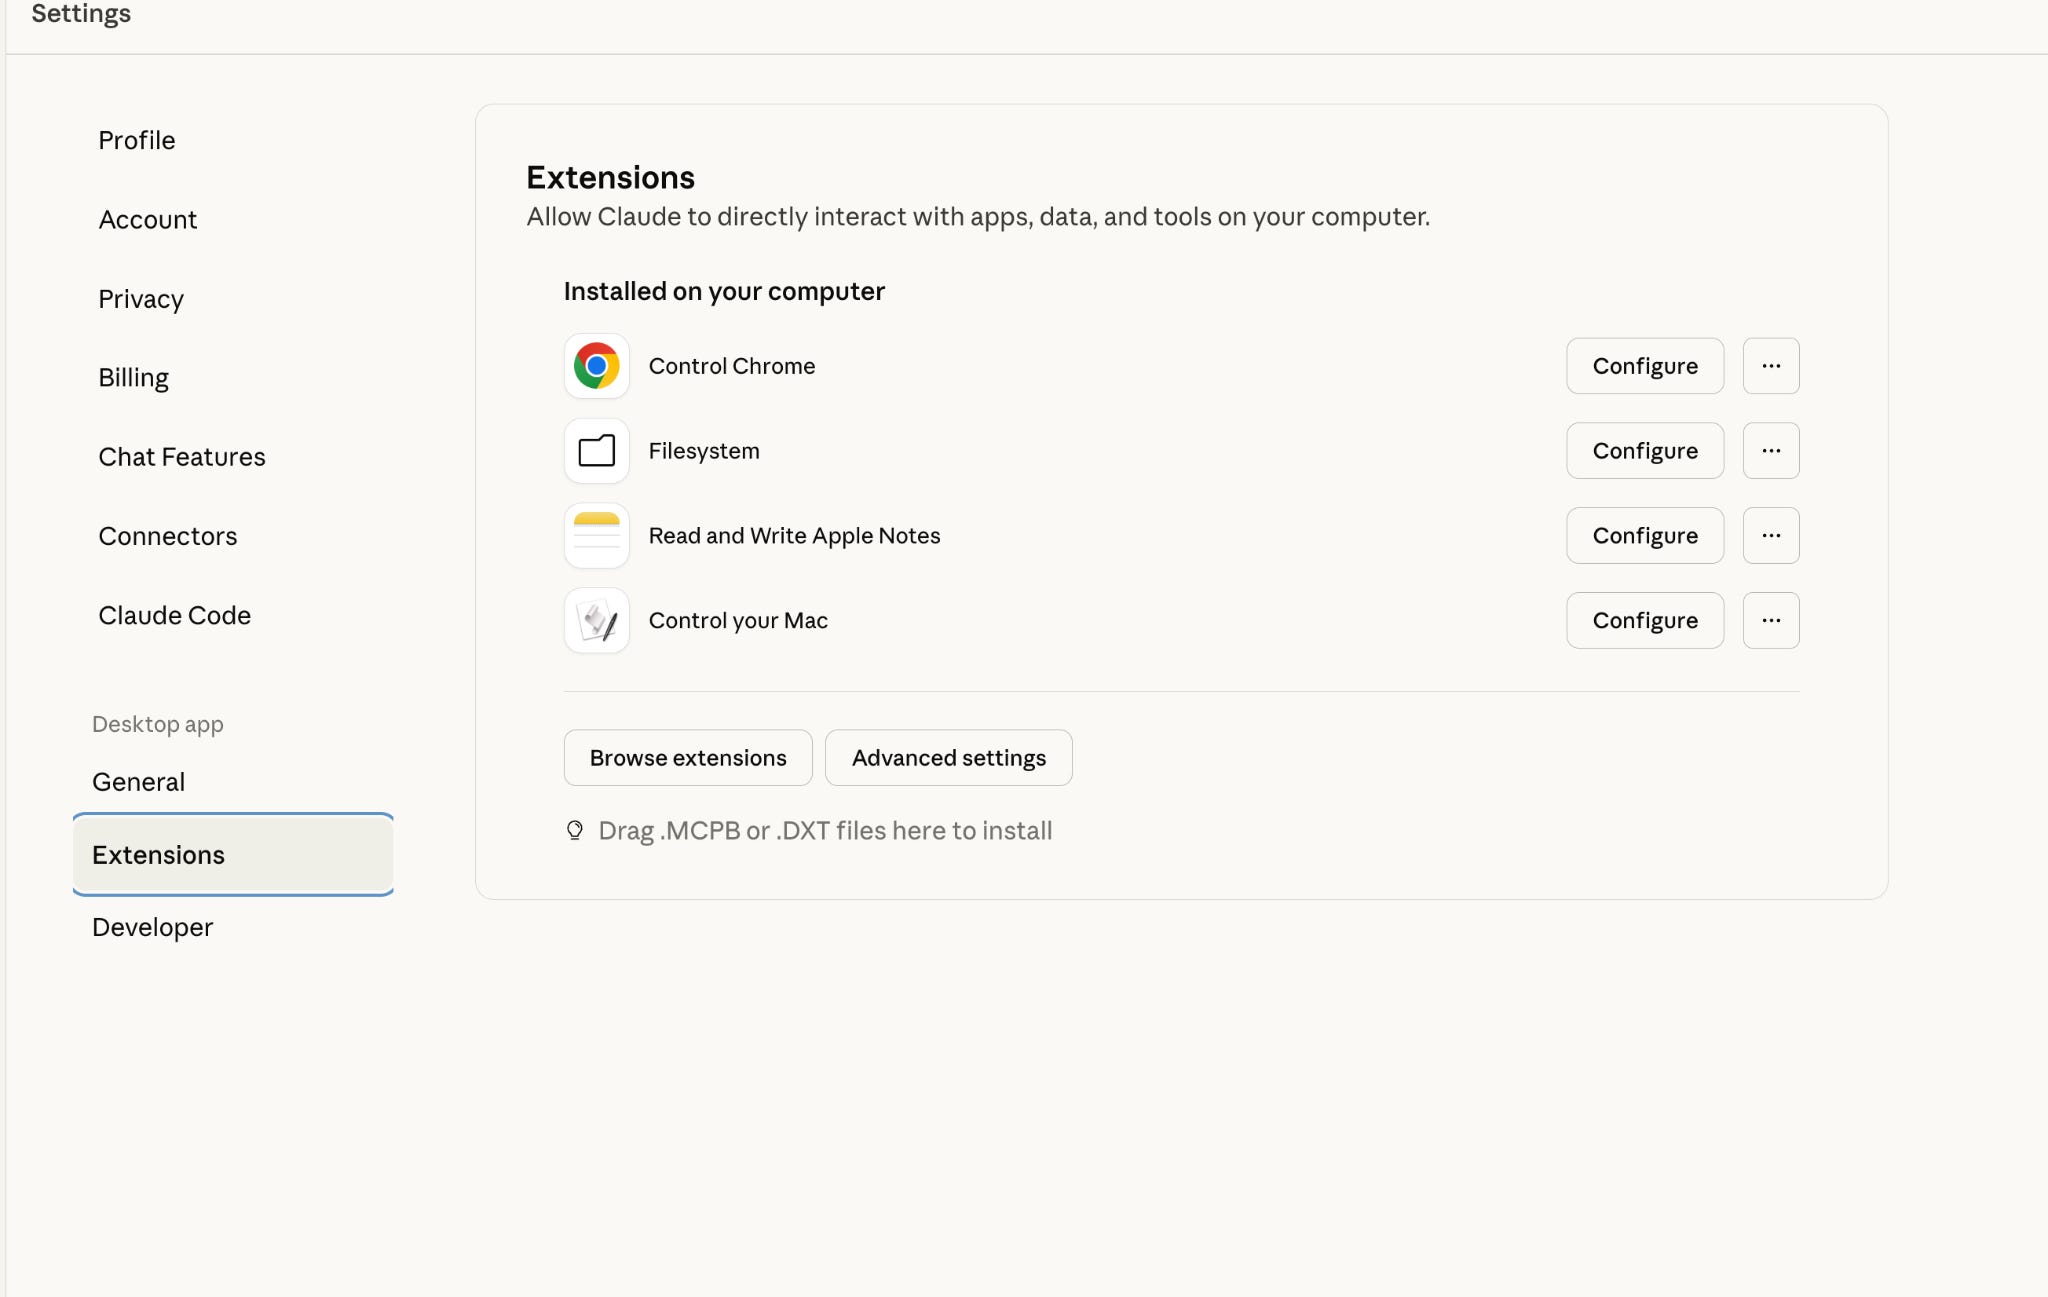The width and height of the screenshot is (2048, 1297).
Task: Click the Control your Mac script icon
Action: [596, 621]
